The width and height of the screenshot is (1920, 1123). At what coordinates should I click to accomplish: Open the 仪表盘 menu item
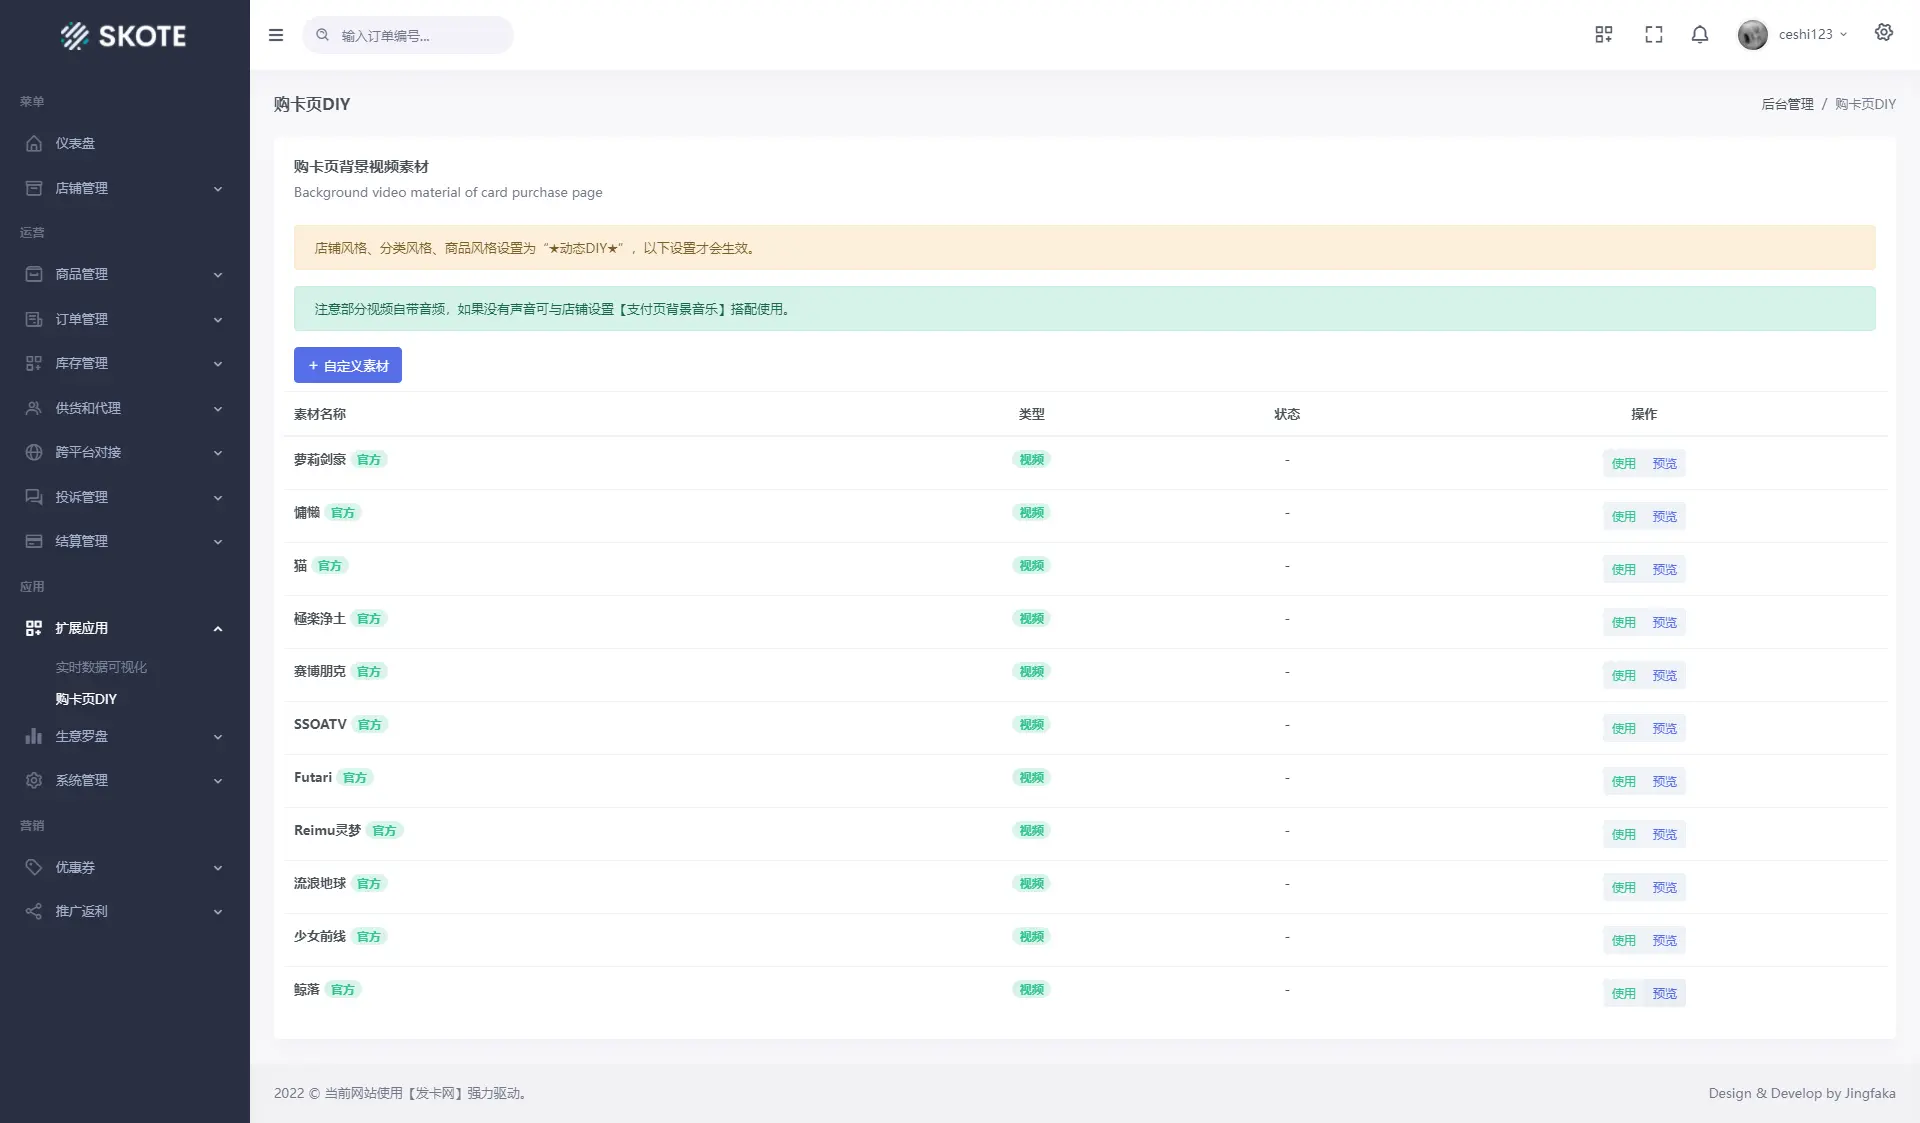(x=75, y=143)
